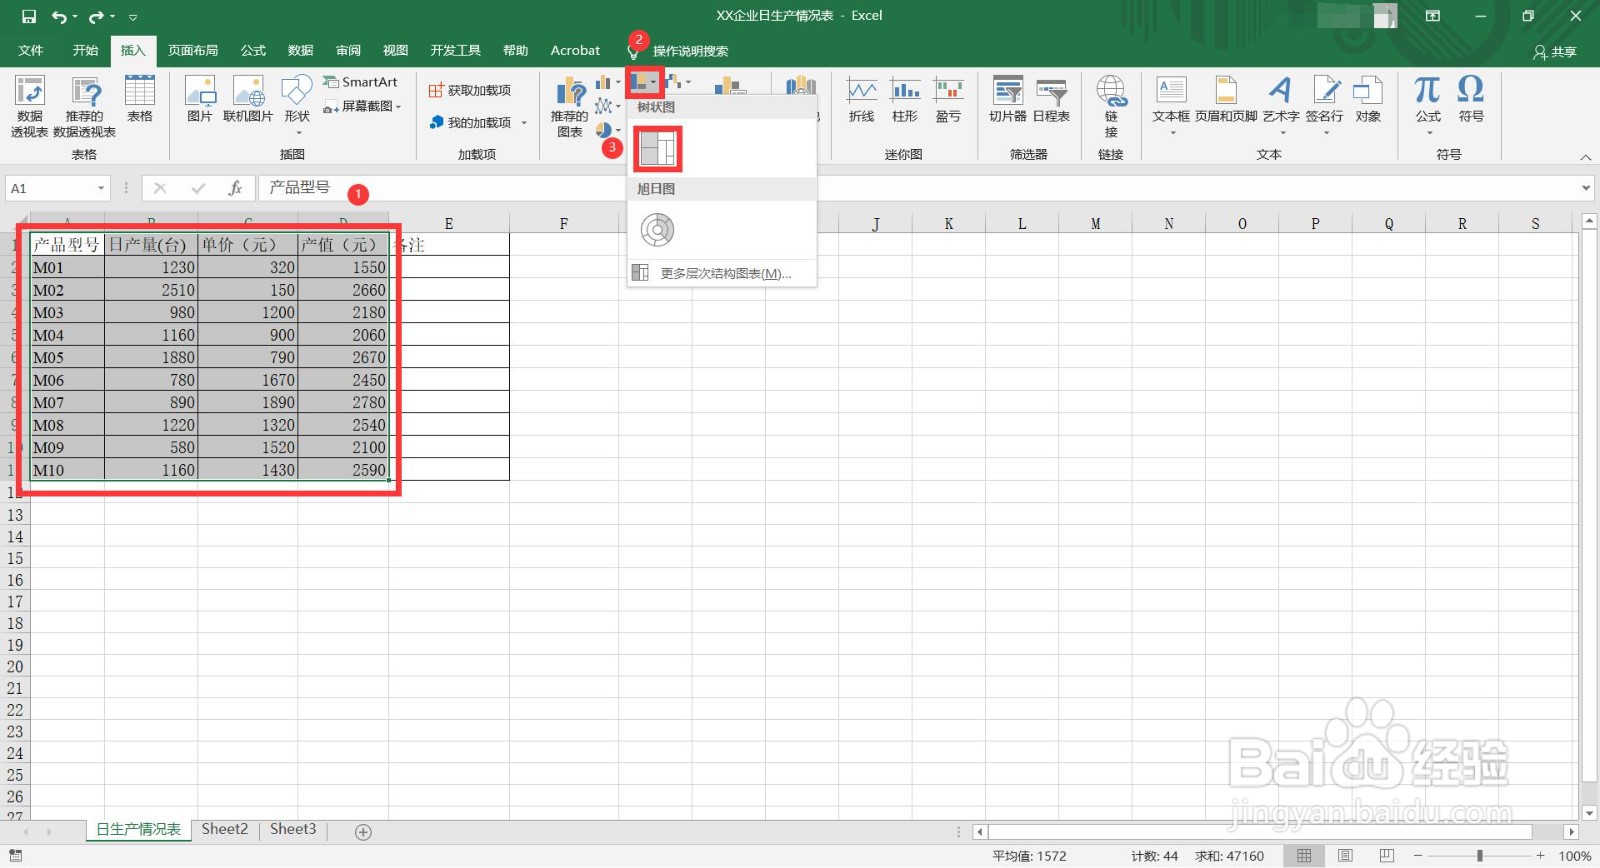Click the insert function fx button
Viewport: 1600px width, 868px height.
(x=236, y=188)
